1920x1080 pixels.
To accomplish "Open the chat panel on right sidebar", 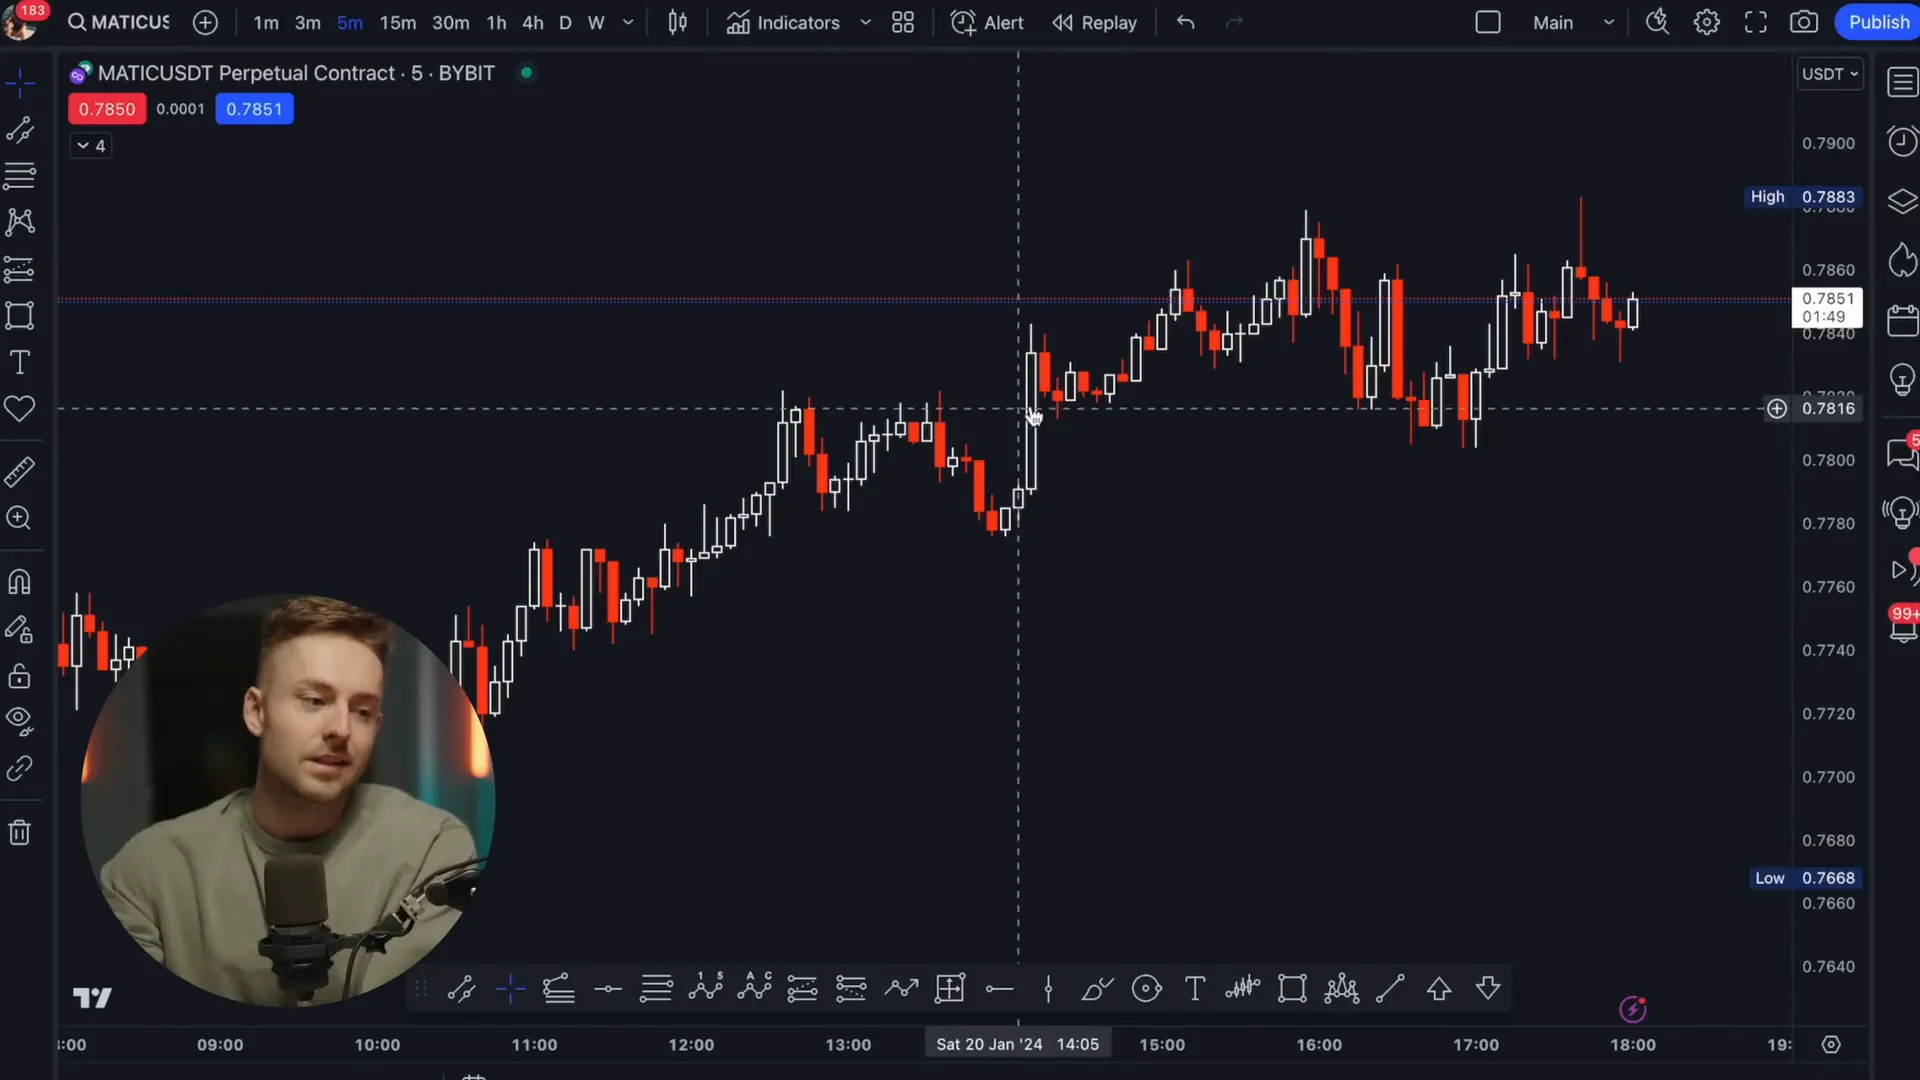I will click(x=1901, y=453).
